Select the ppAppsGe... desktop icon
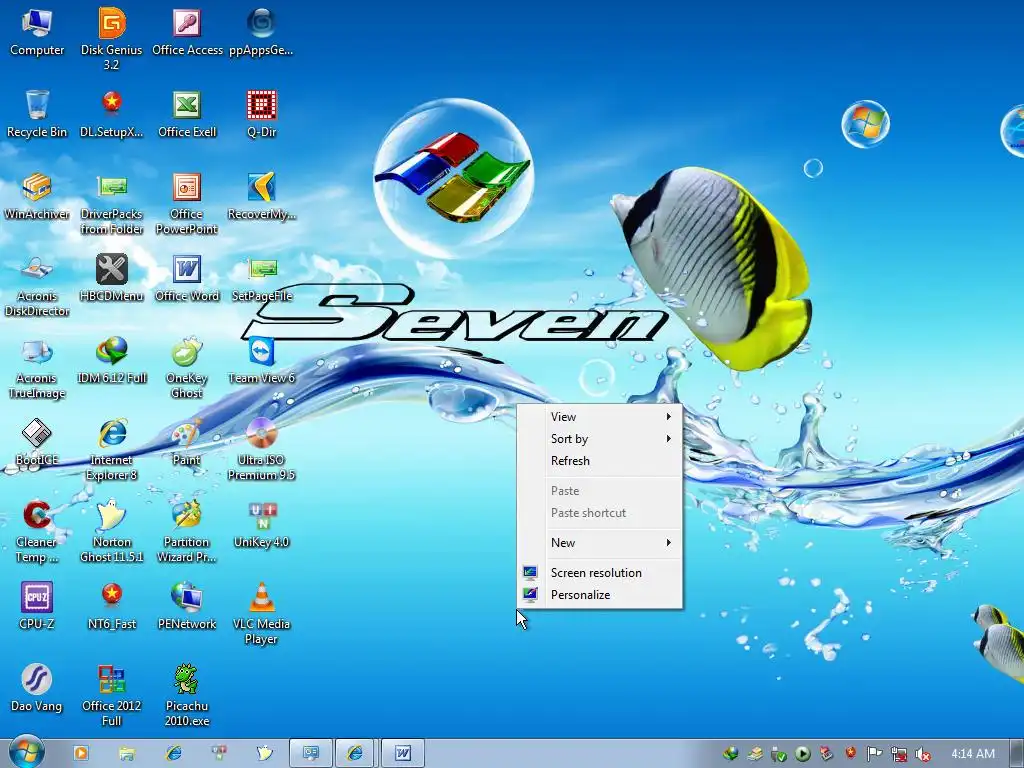This screenshot has width=1024, height=768. pos(261,33)
